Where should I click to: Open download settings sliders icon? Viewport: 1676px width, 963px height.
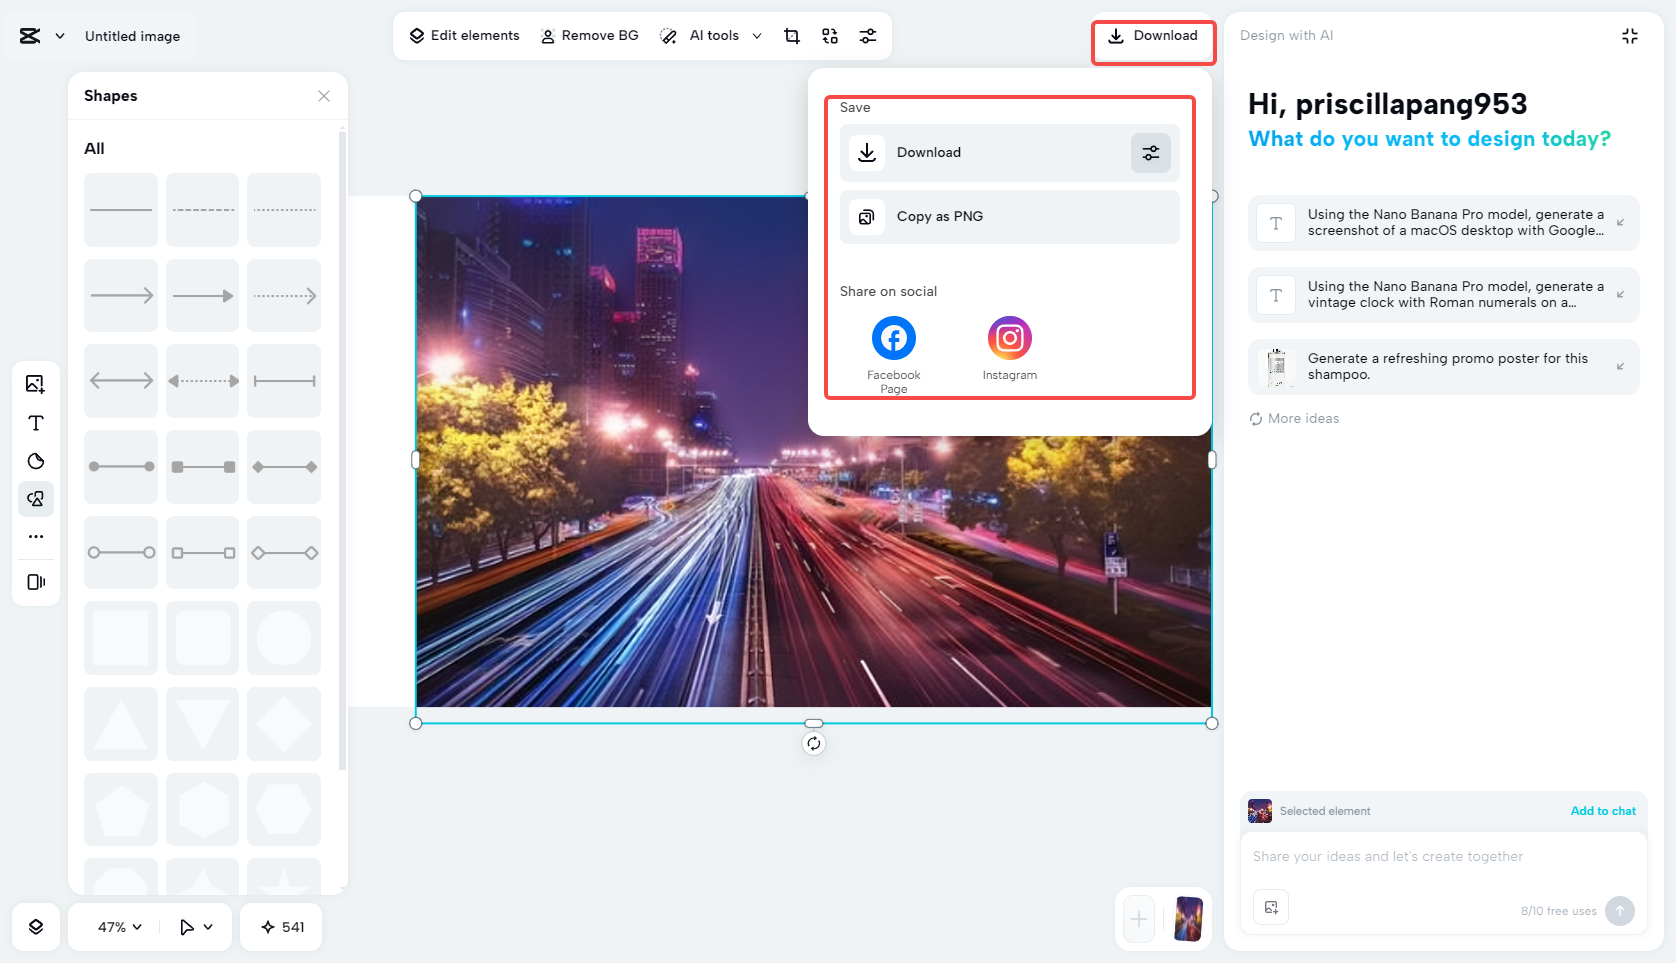point(1151,153)
